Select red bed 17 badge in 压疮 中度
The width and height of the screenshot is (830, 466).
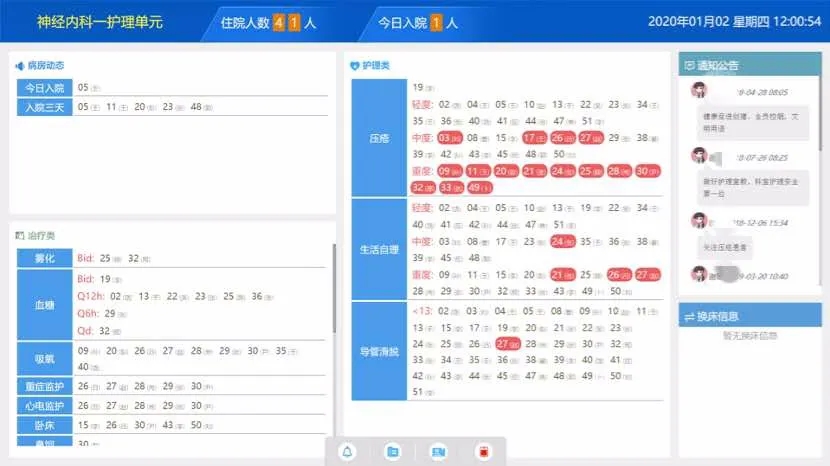535,138
